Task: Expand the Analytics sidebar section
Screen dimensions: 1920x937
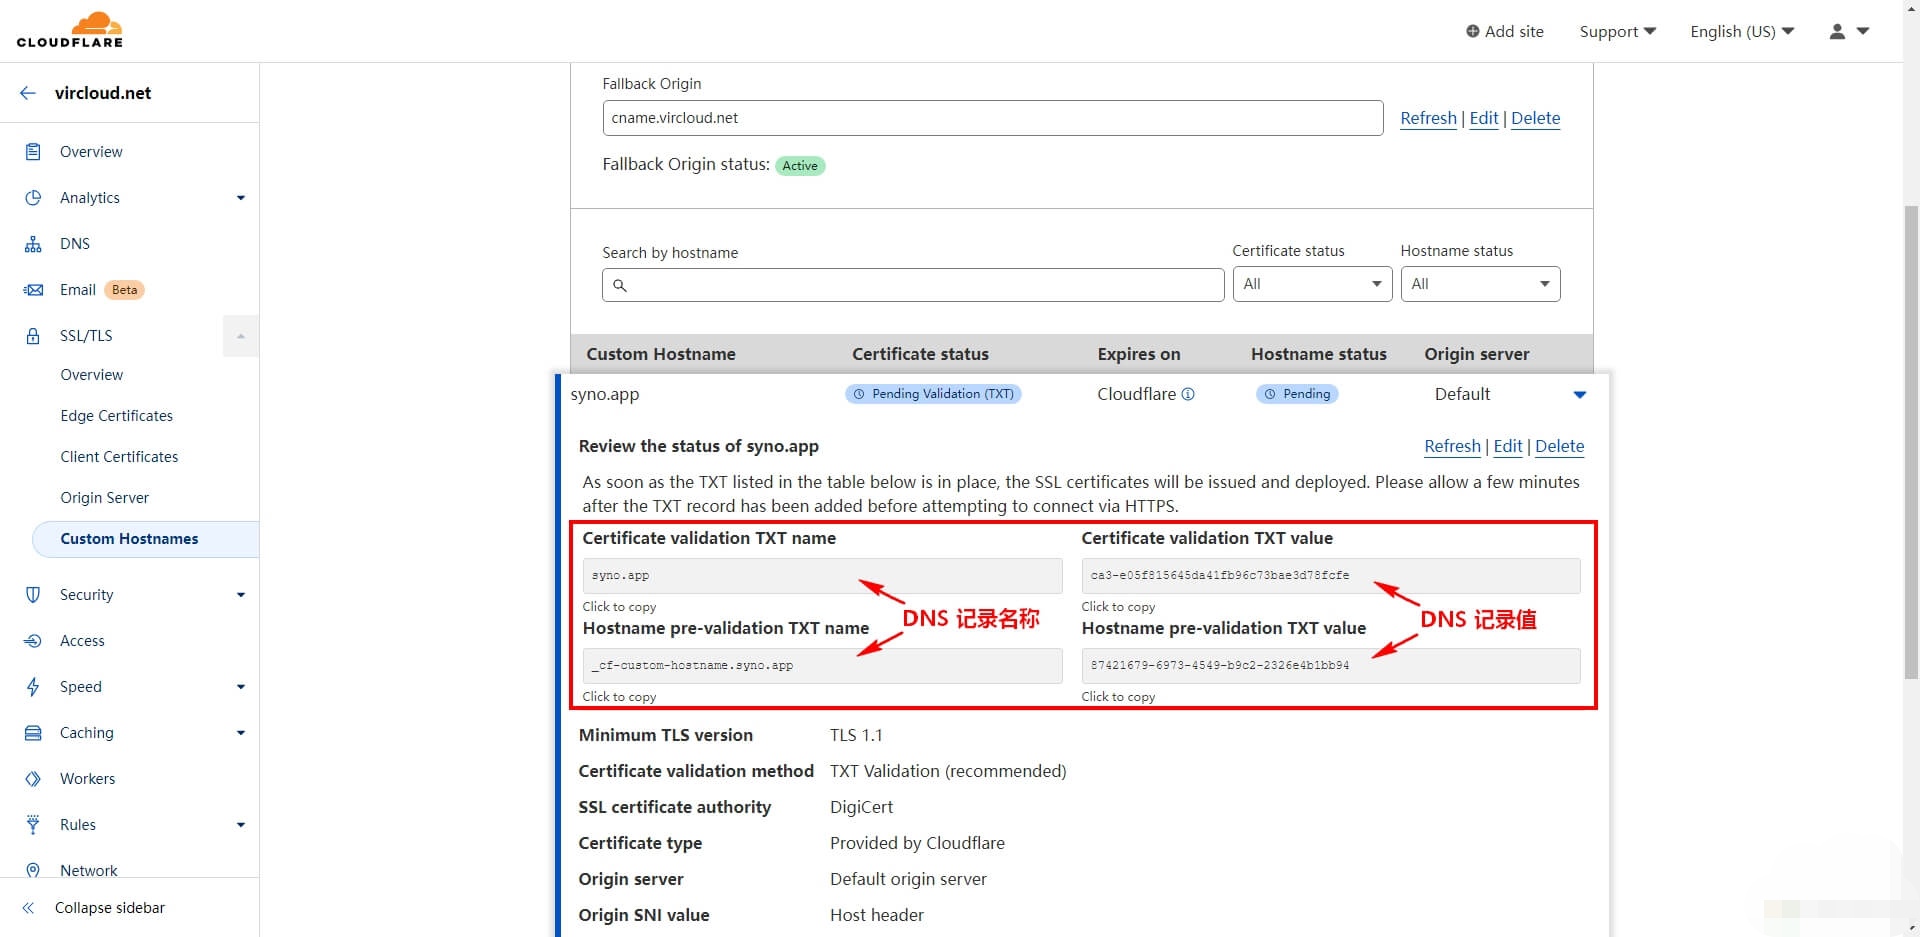Action: [240, 198]
